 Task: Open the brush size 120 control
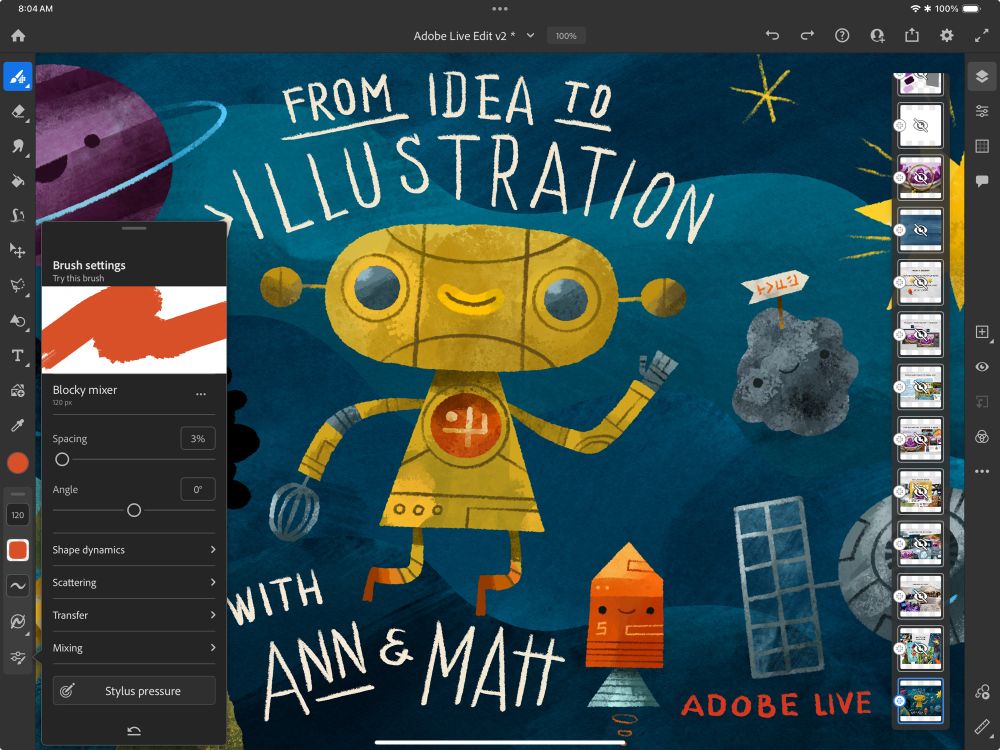coord(18,515)
